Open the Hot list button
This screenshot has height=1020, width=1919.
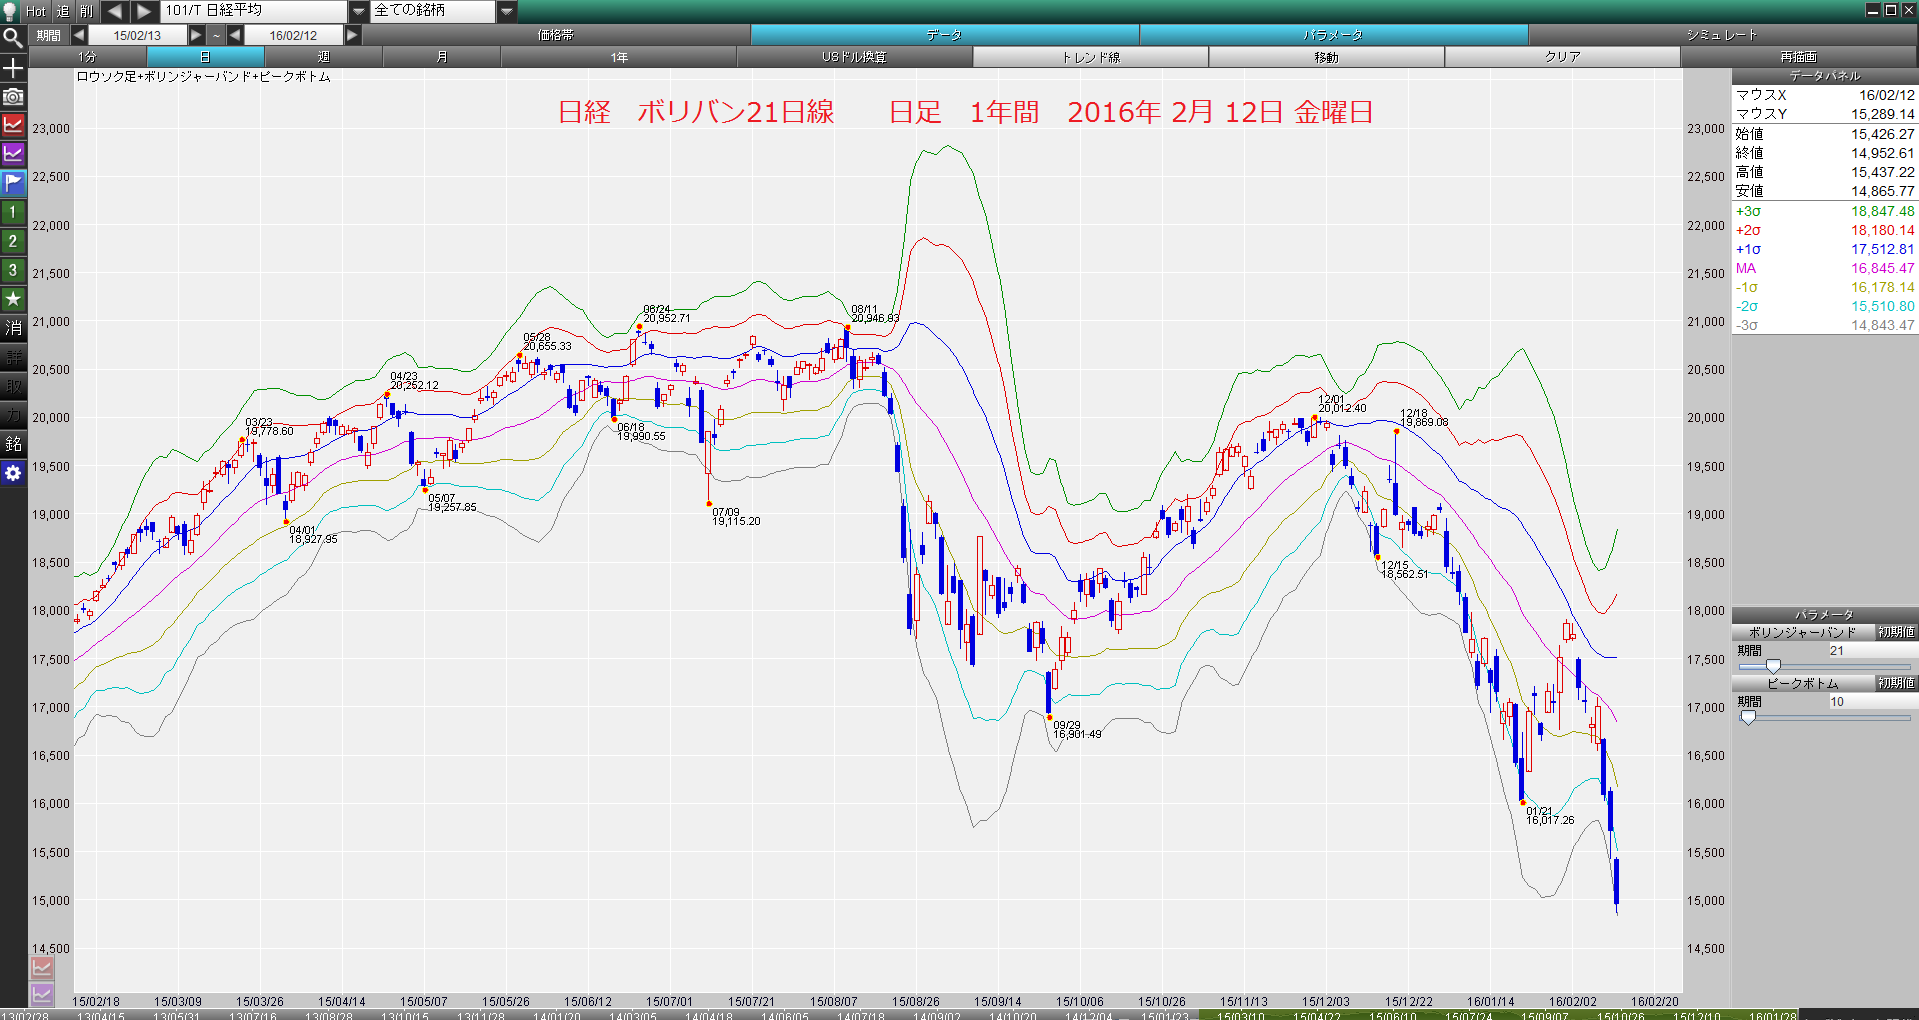(36, 11)
